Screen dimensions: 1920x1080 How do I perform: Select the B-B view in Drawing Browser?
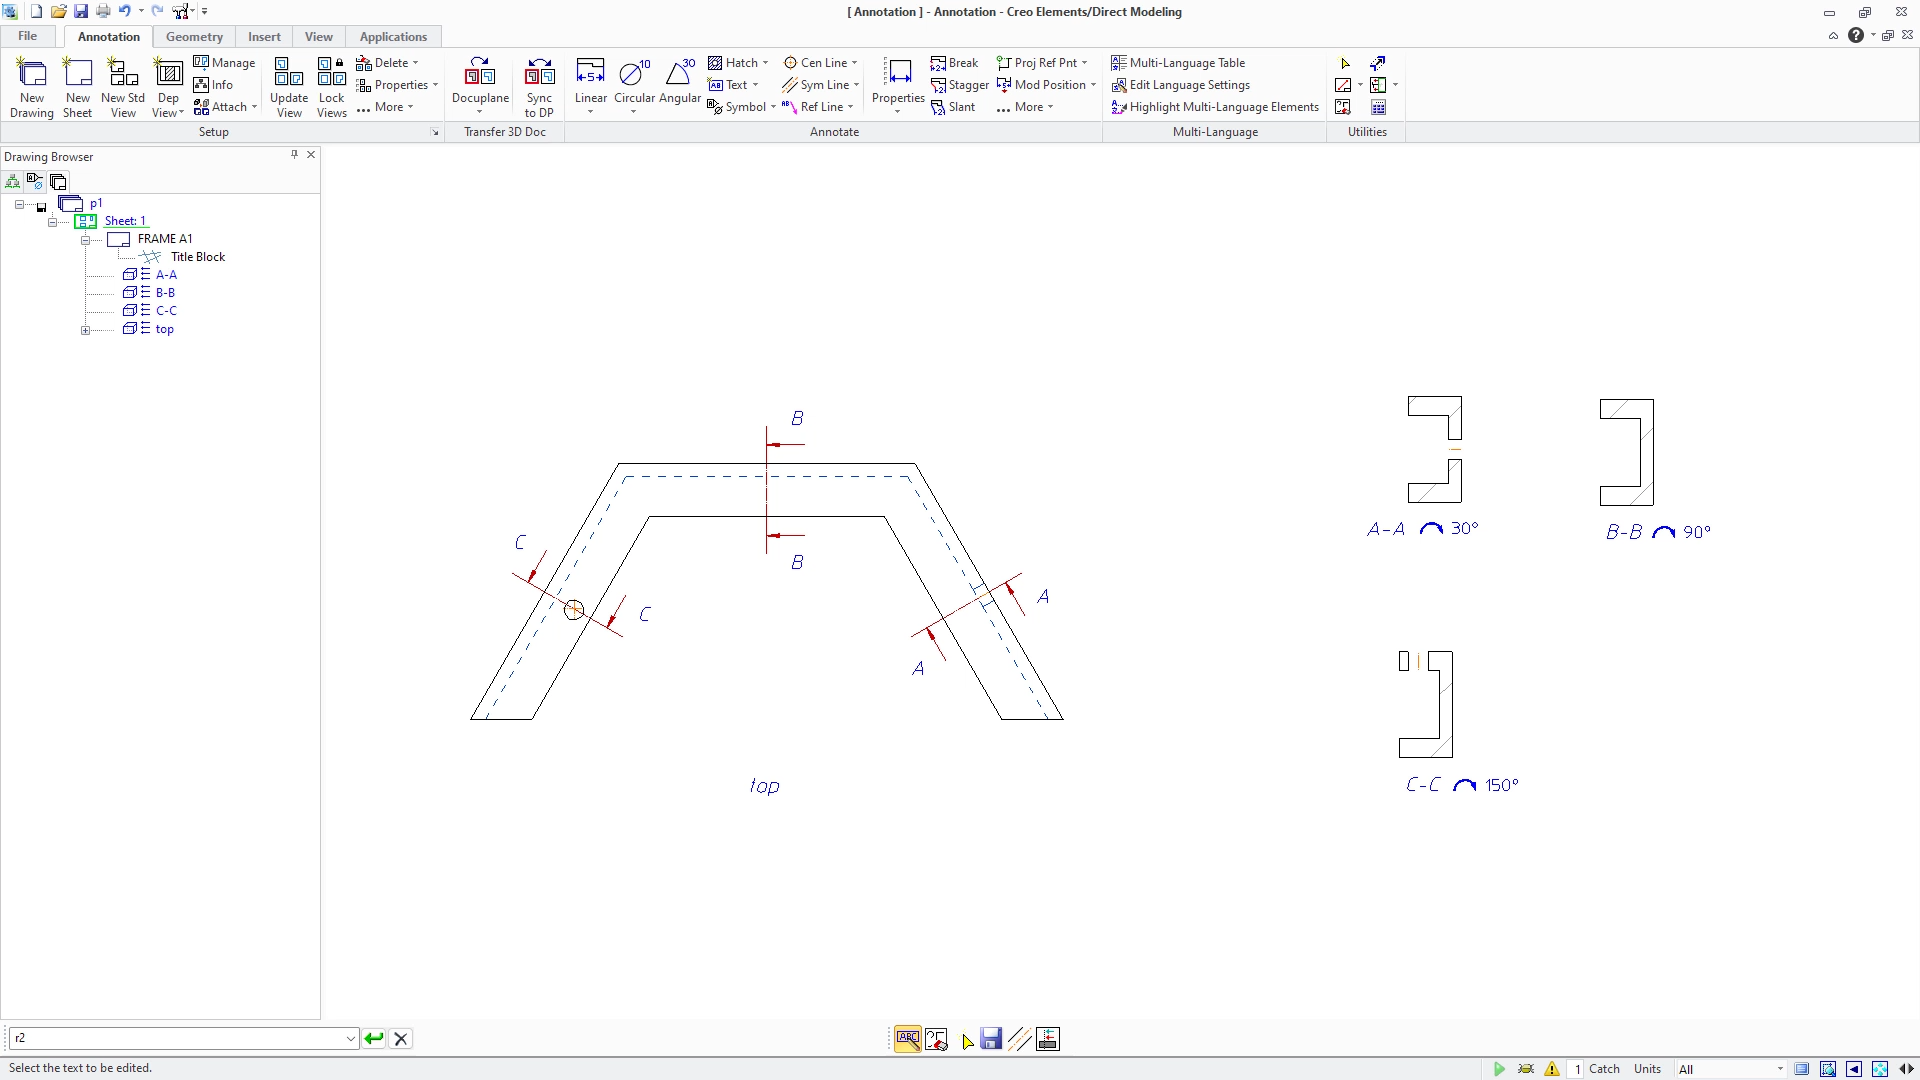165,293
